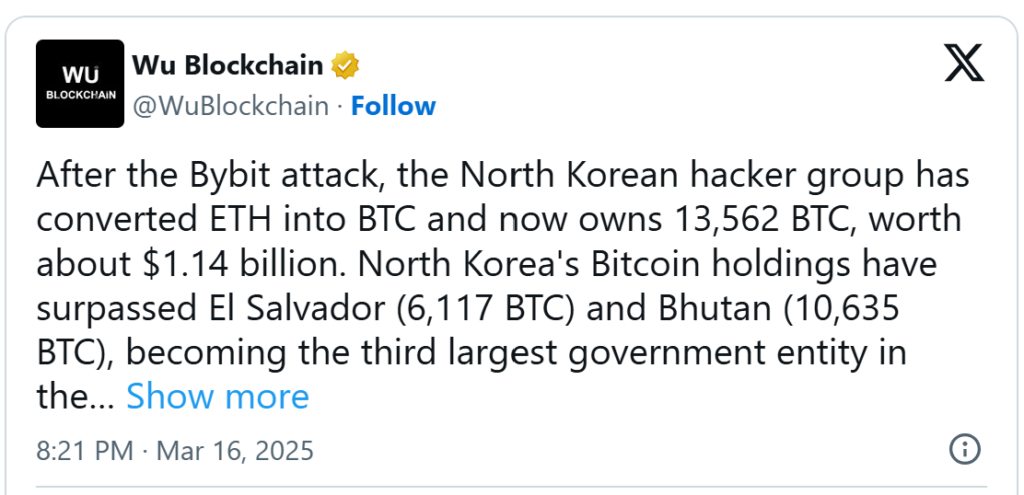
Task: Open the tweet info circle icon
Action: [962, 447]
